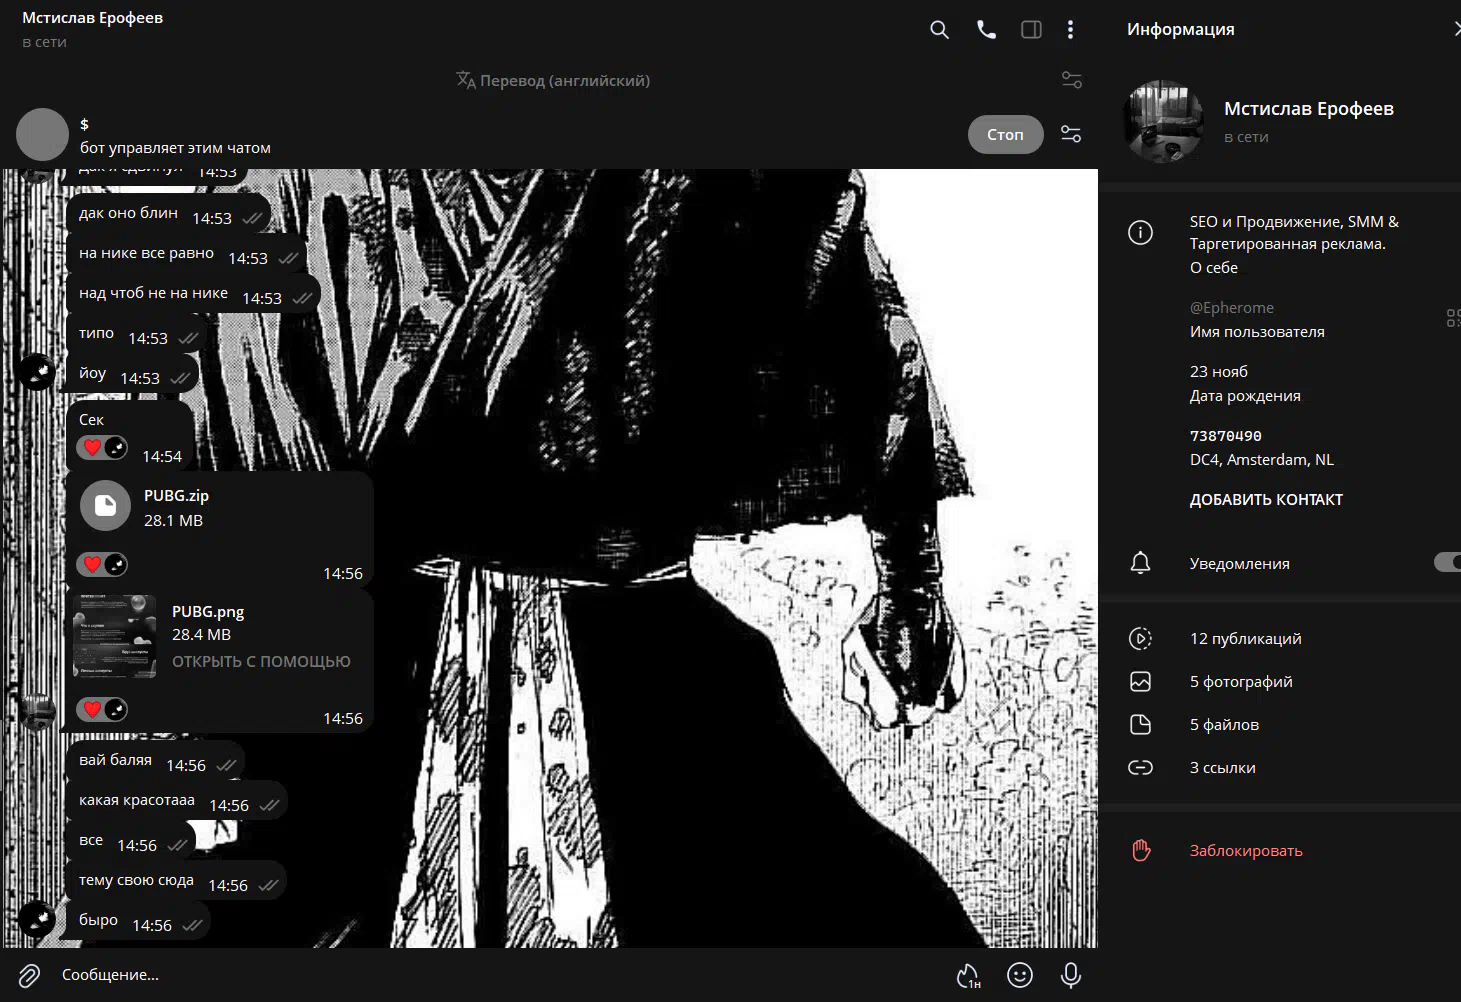
Task: Open the 12 публикаций section
Action: (1245, 639)
